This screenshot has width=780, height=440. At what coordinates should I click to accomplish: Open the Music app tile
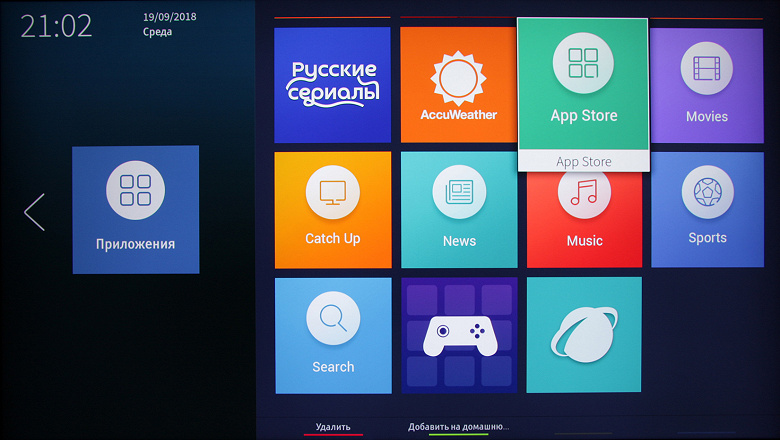click(584, 220)
